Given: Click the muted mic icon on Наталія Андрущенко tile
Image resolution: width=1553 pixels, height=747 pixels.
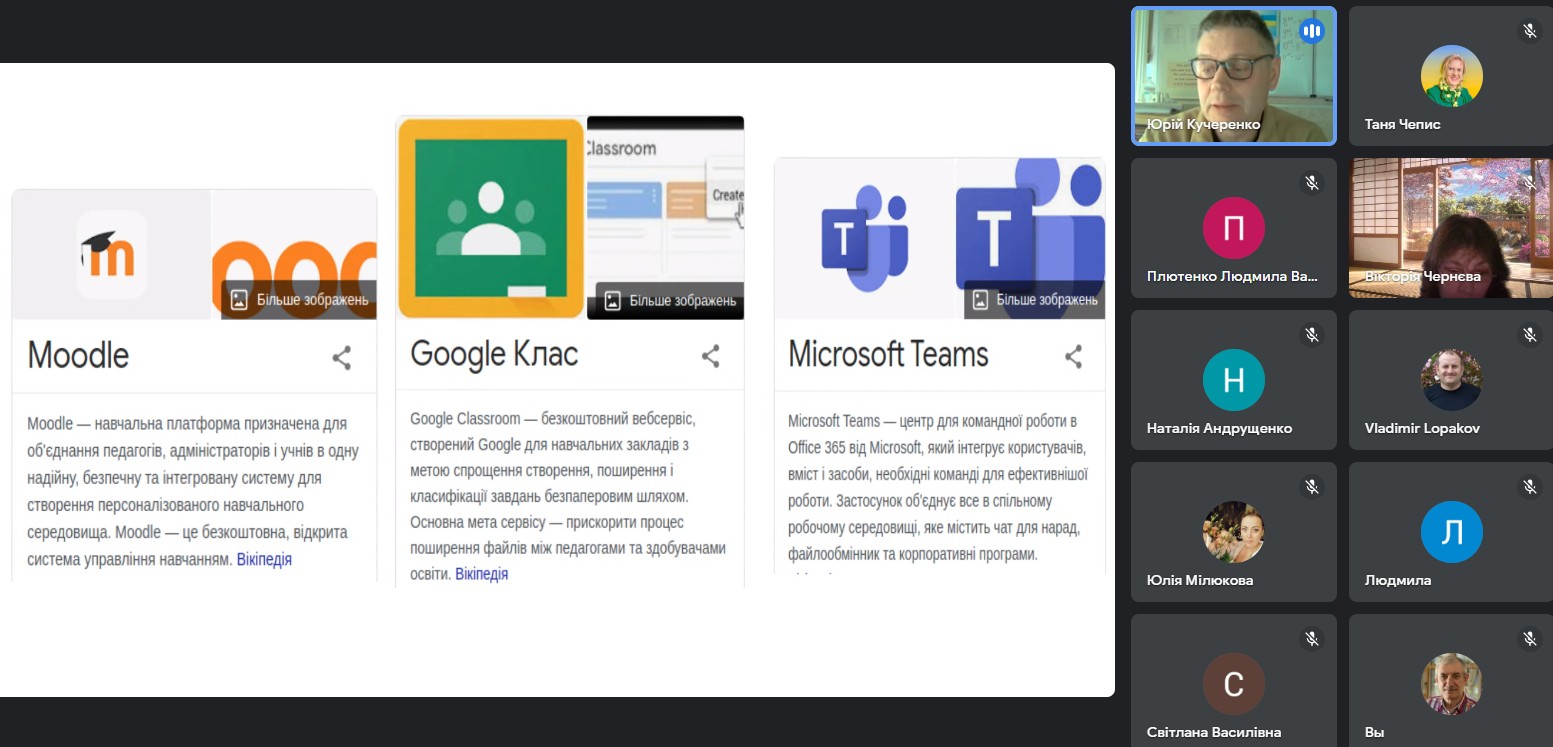Looking at the screenshot, I should point(1312,335).
